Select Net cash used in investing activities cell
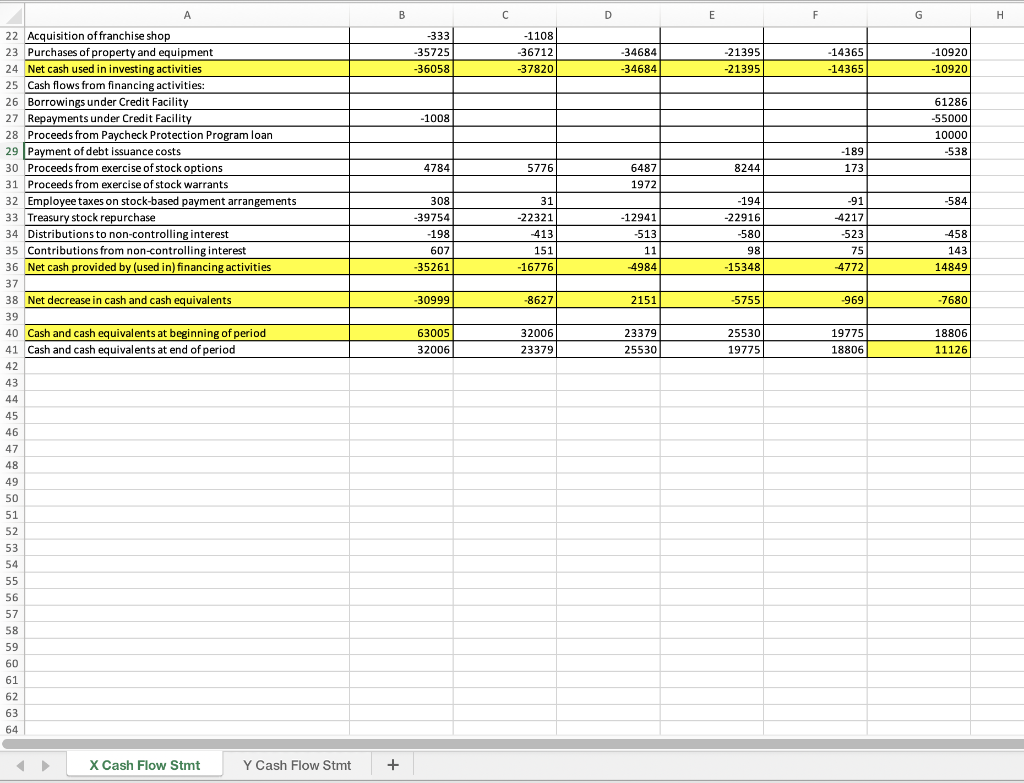The height and width of the screenshot is (783, 1024). 187,69
